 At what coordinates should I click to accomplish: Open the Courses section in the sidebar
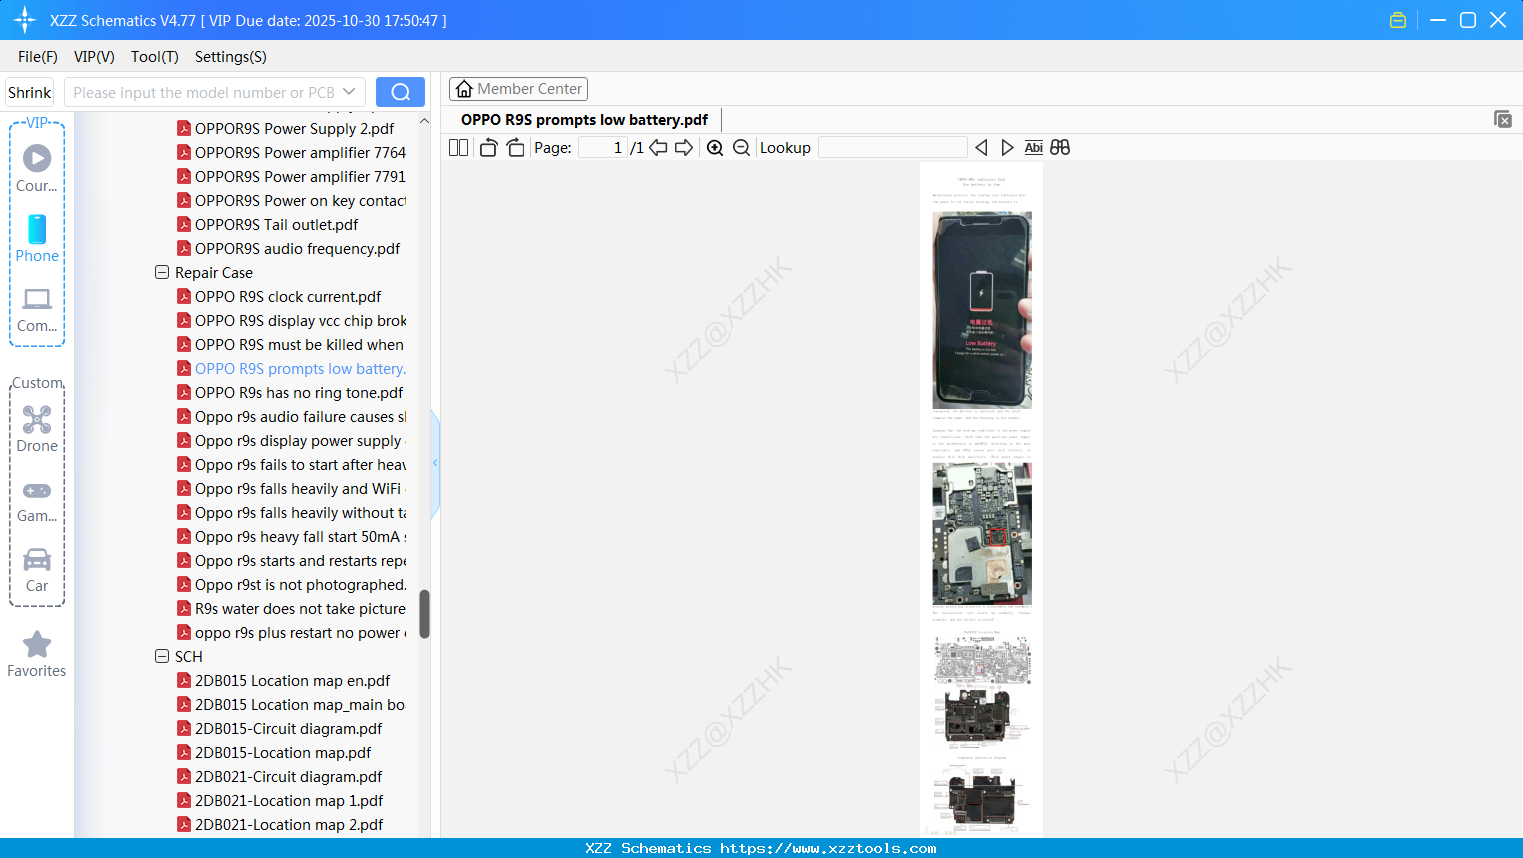click(x=37, y=169)
